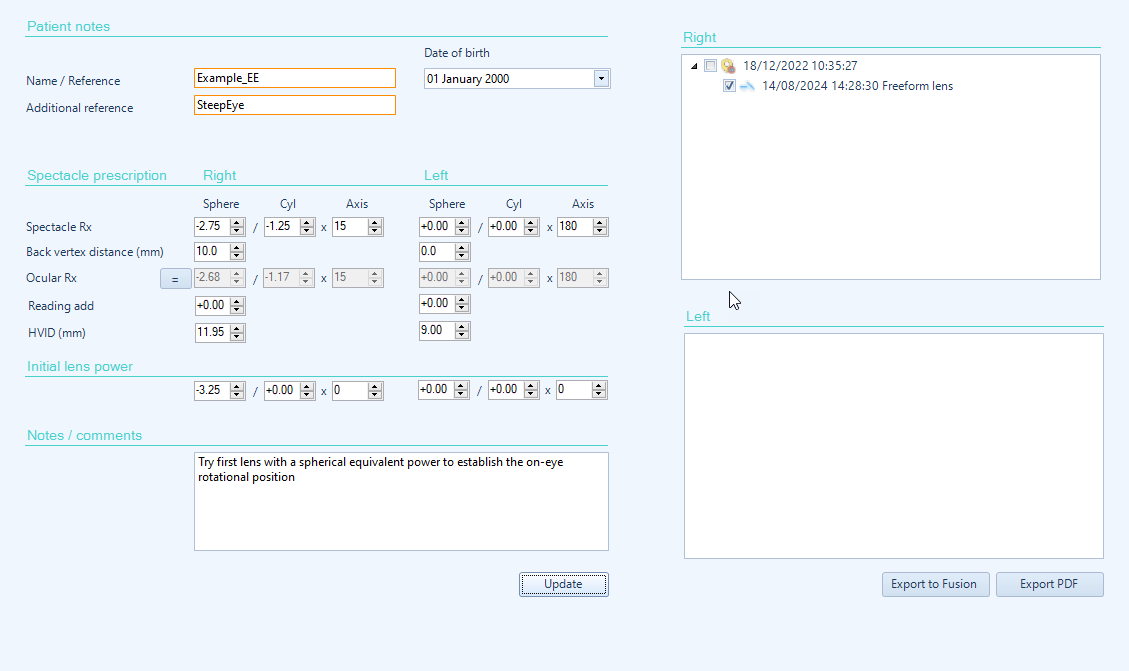Open the Date of birth dropdown
Viewport: 1129px width, 671px height.
coord(601,79)
